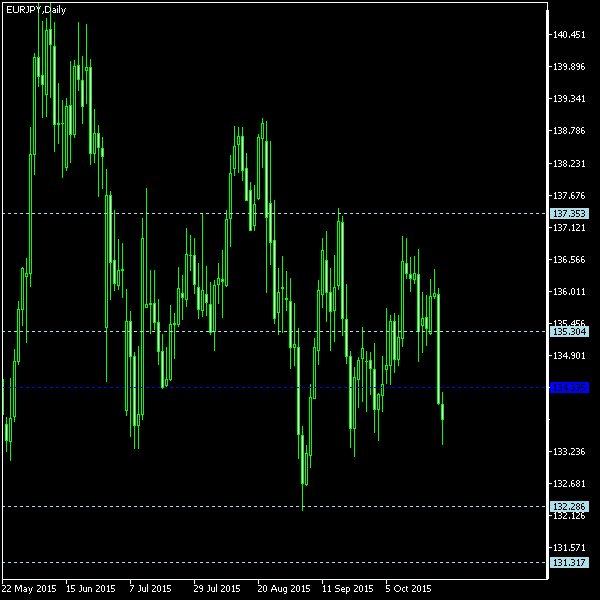This screenshot has height=600, width=600.
Task: Click the 11 Sep 2015 date label
Action: pyautogui.click(x=347, y=589)
